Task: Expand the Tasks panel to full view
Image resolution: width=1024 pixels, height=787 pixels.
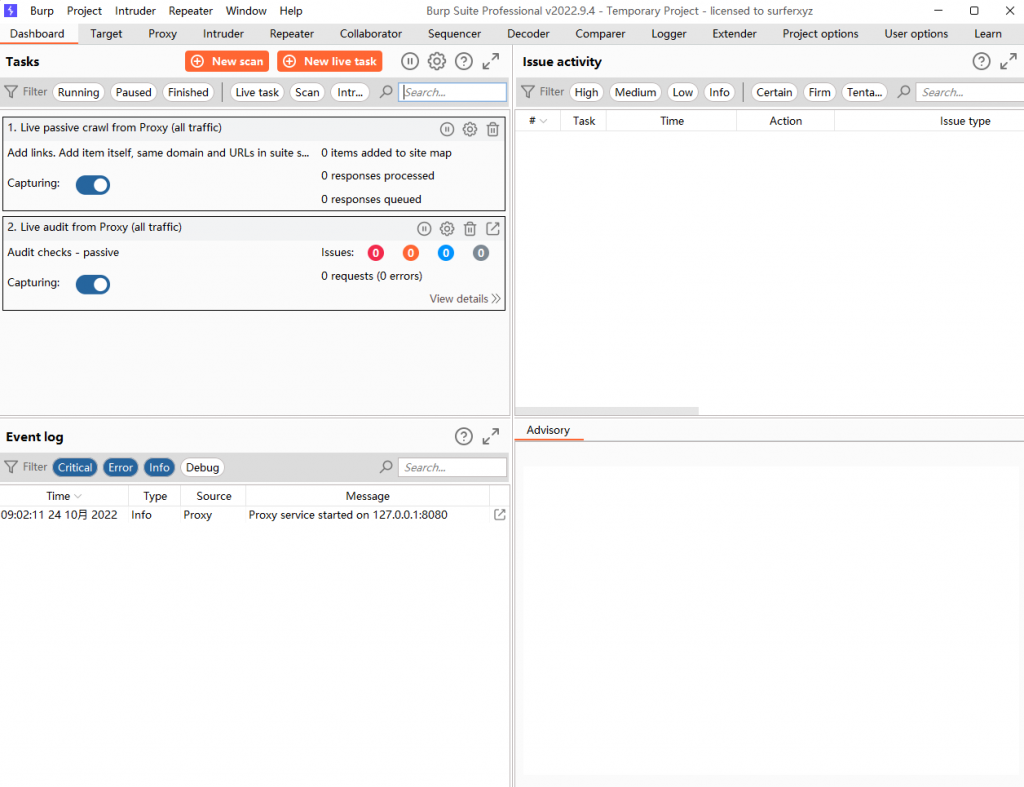Action: click(490, 61)
